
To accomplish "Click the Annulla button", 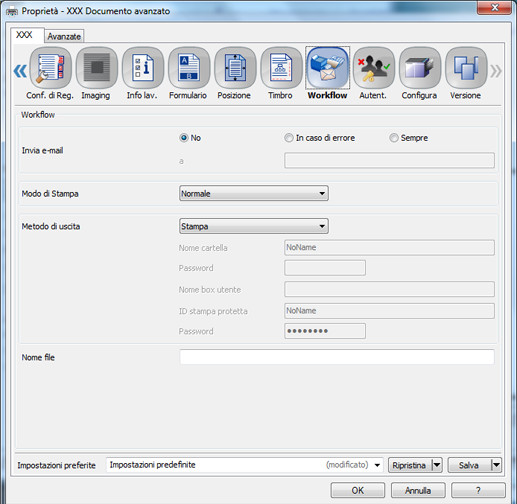I will coord(418,490).
